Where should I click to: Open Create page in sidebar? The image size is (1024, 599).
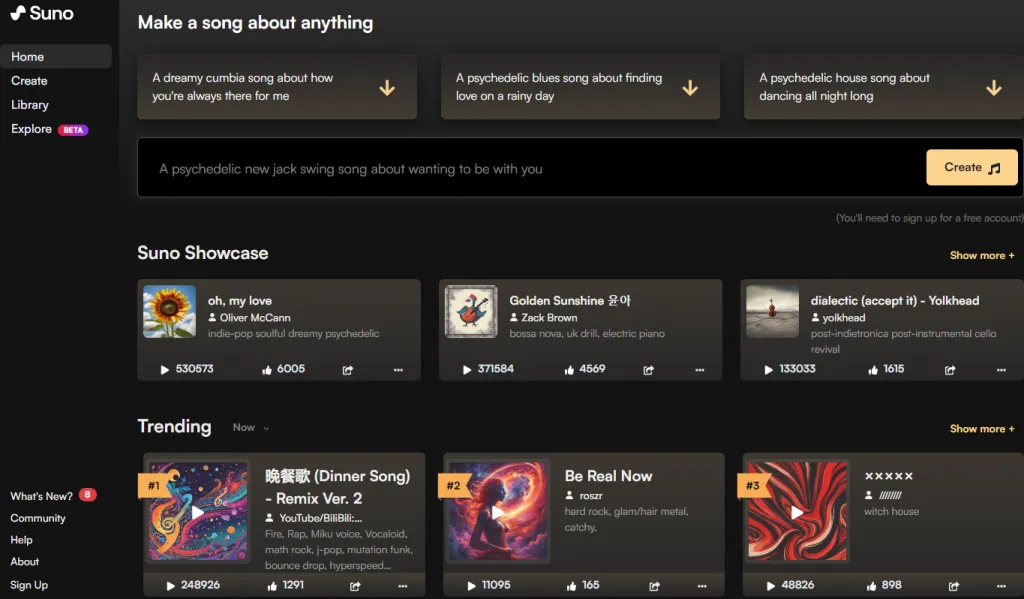point(29,81)
